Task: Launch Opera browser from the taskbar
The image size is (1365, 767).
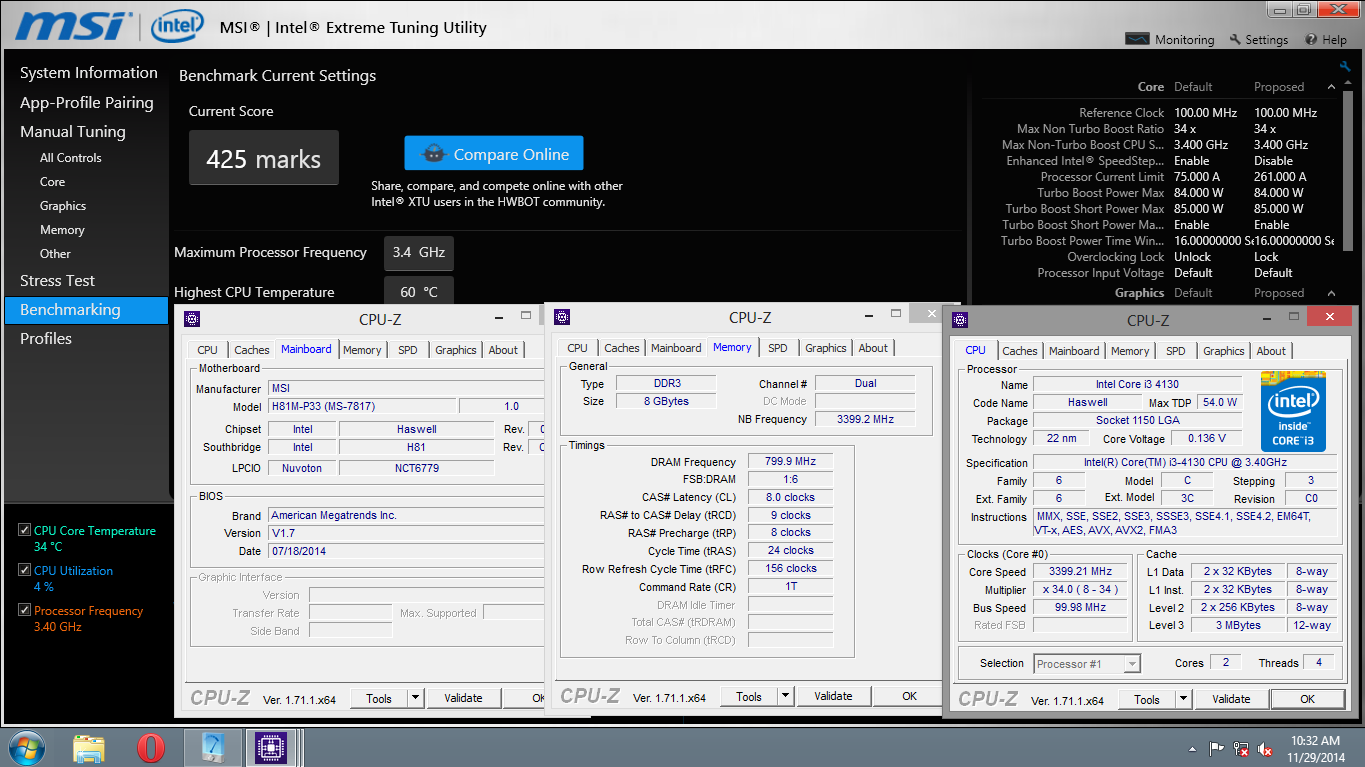Action: point(151,748)
